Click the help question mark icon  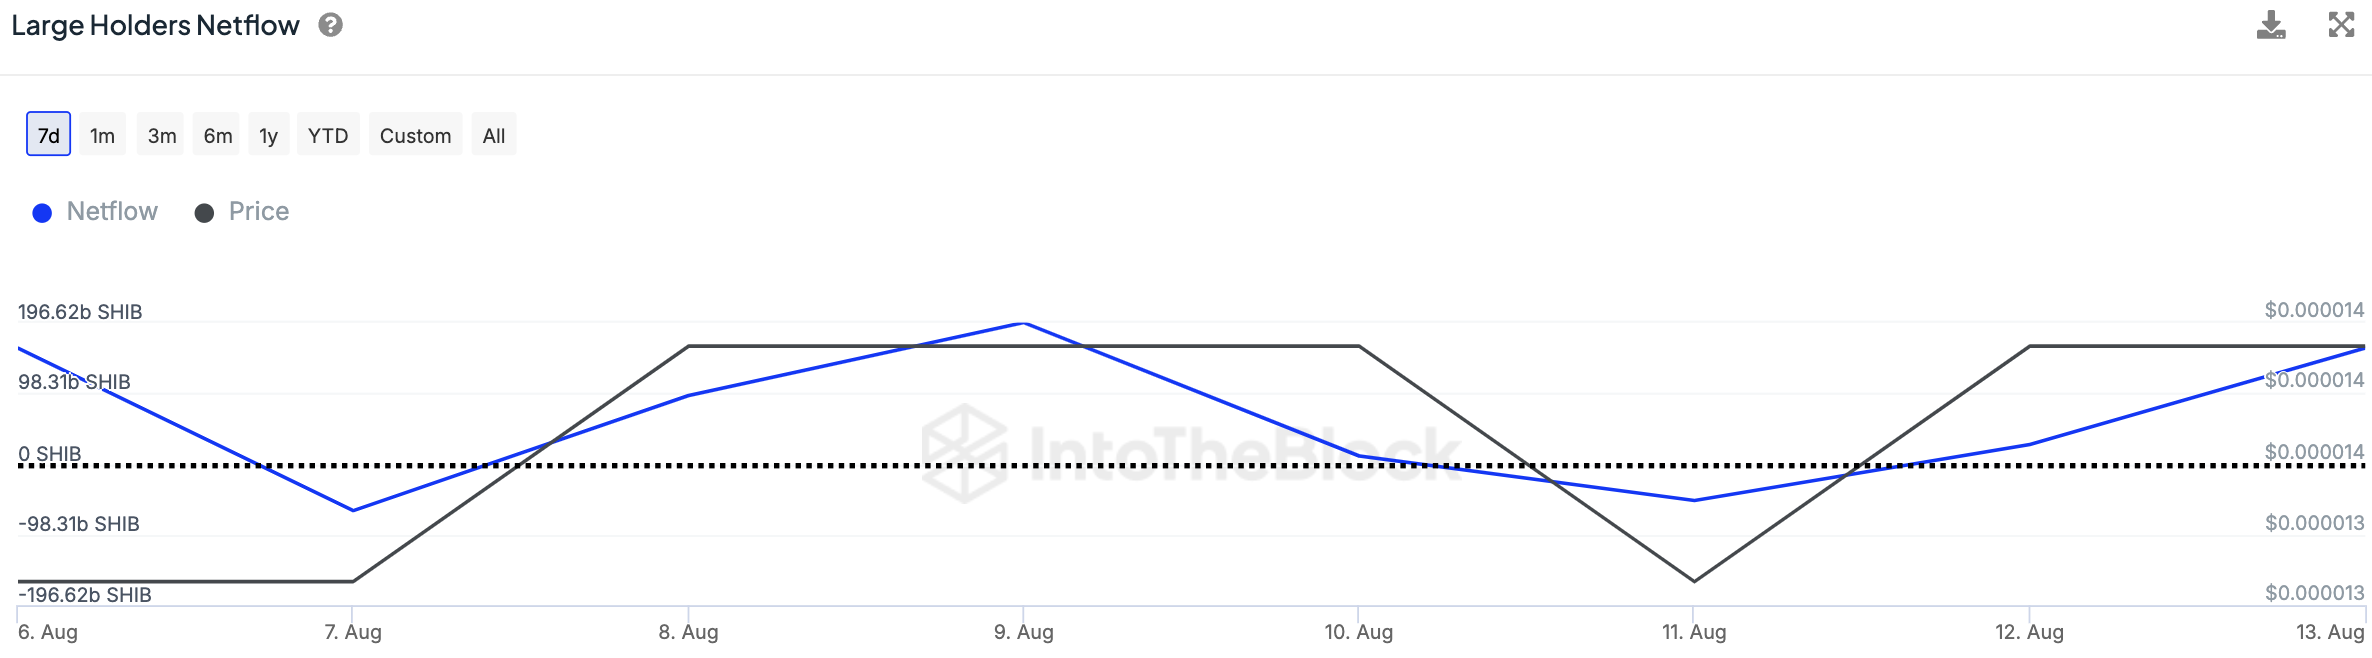pos(331,25)
